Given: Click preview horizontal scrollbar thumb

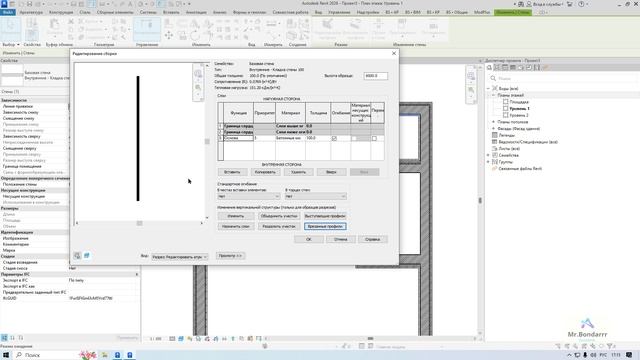Looking at the screenshot, I should [x=140, y=223].
